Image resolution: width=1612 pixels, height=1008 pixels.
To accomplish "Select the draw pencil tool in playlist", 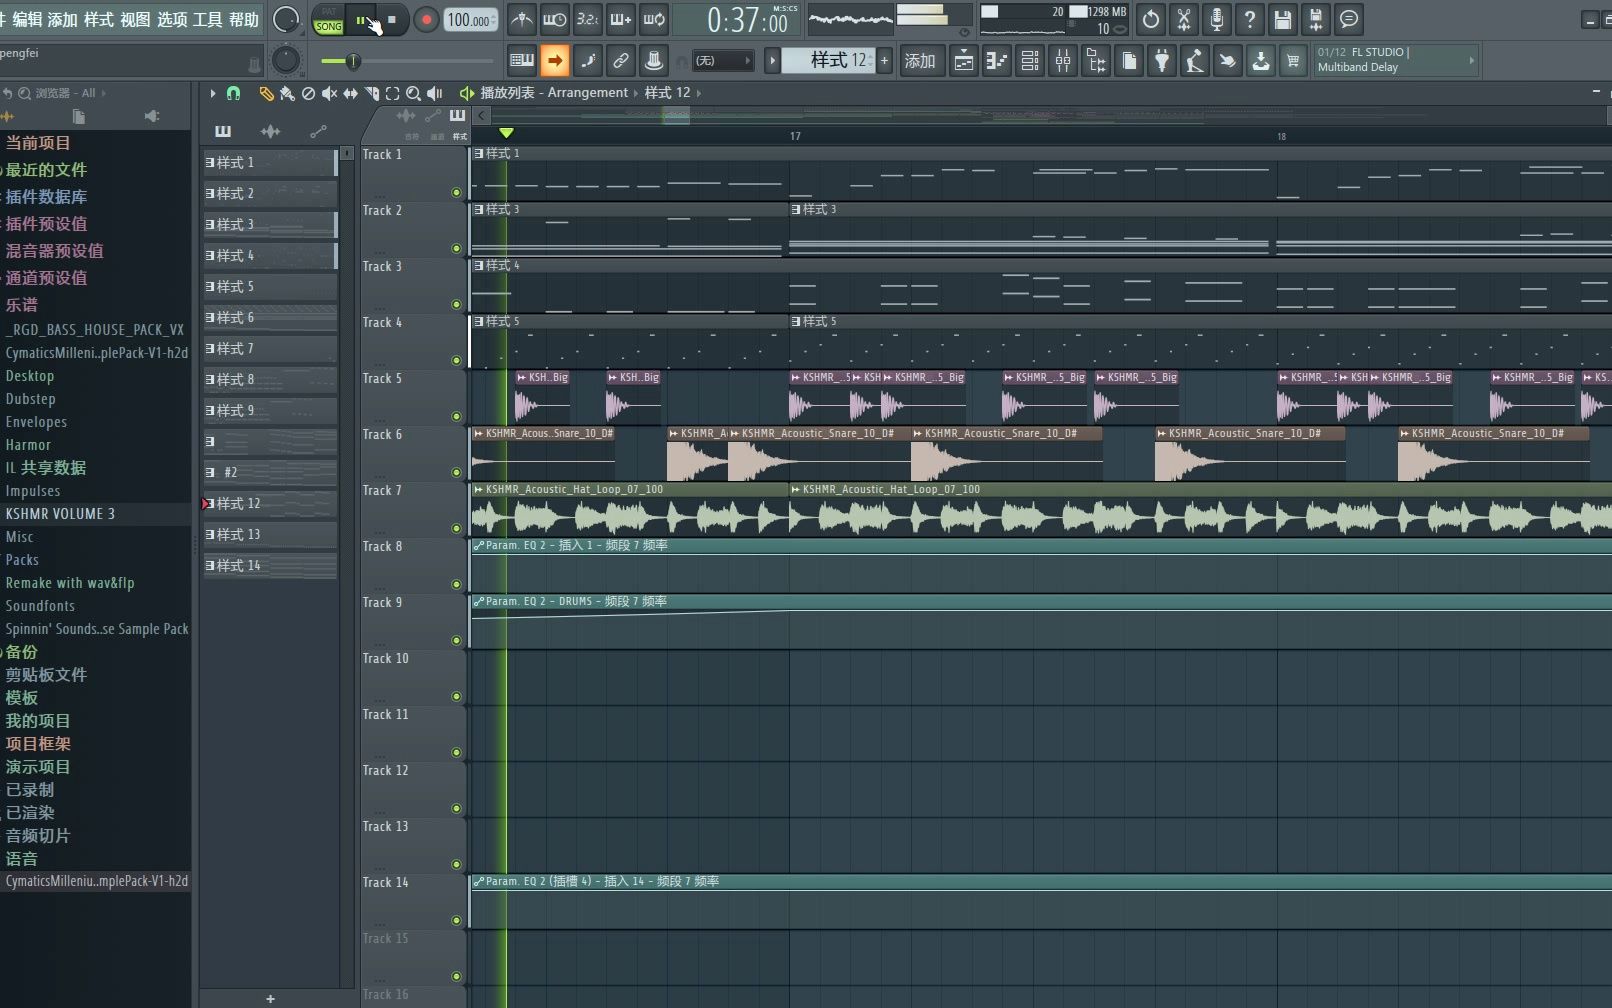I will [x=266, y=93].
